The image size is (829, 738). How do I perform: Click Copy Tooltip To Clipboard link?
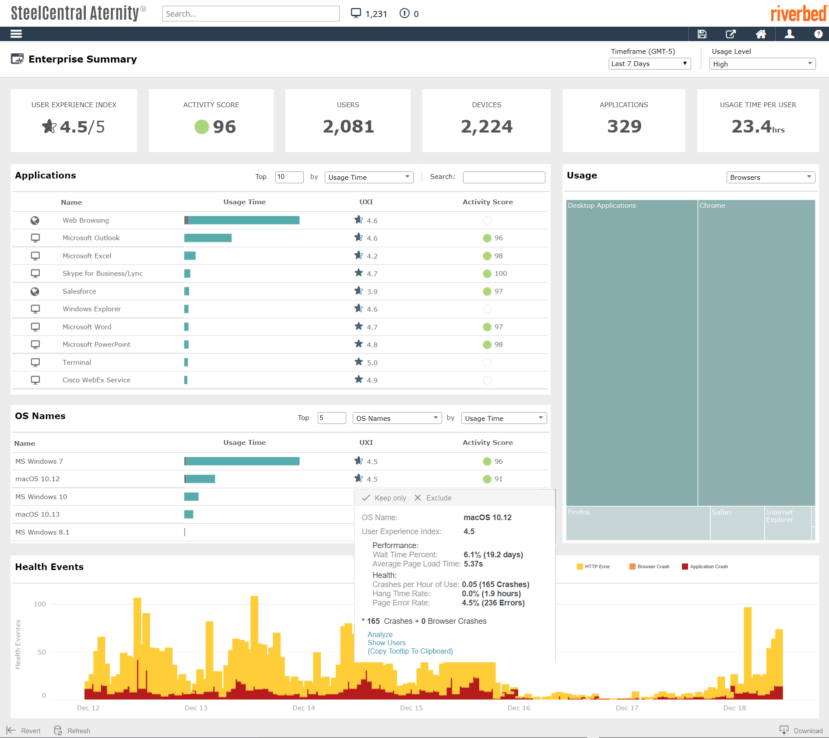tap(410, 651)
